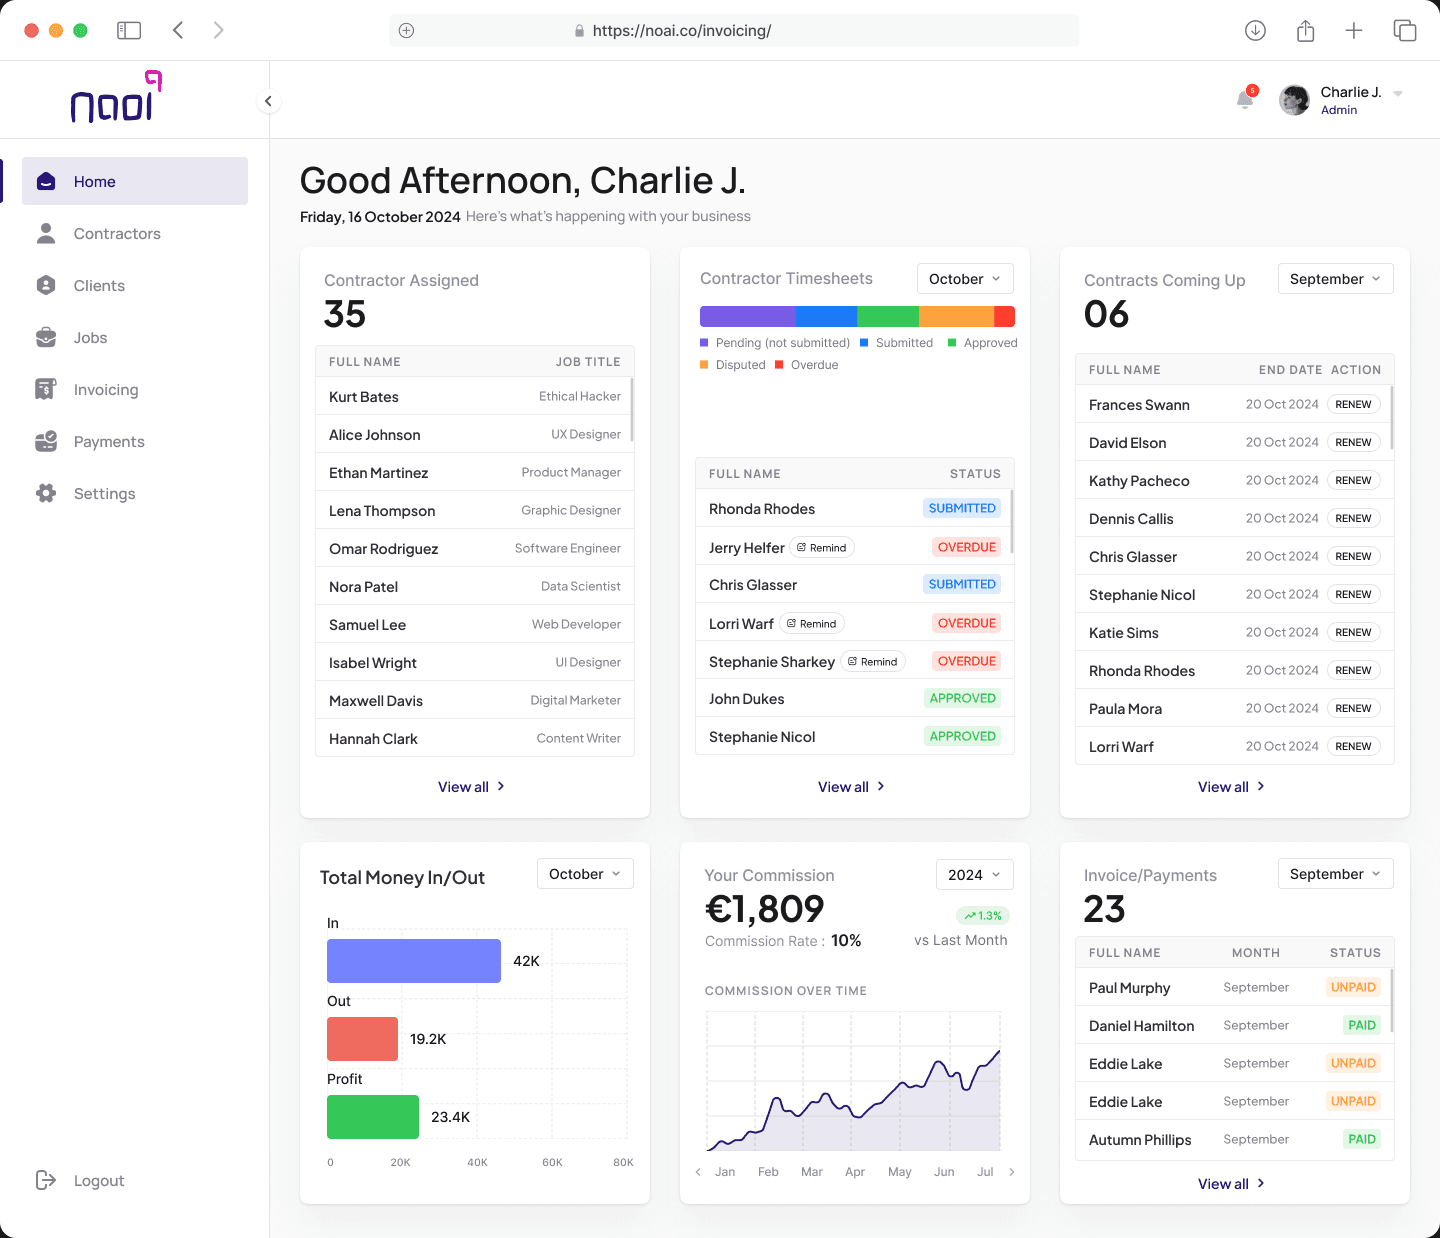Click the Logout door icon
The width and height of the screenshot is (1440, 1238).
coord(46,1180)
